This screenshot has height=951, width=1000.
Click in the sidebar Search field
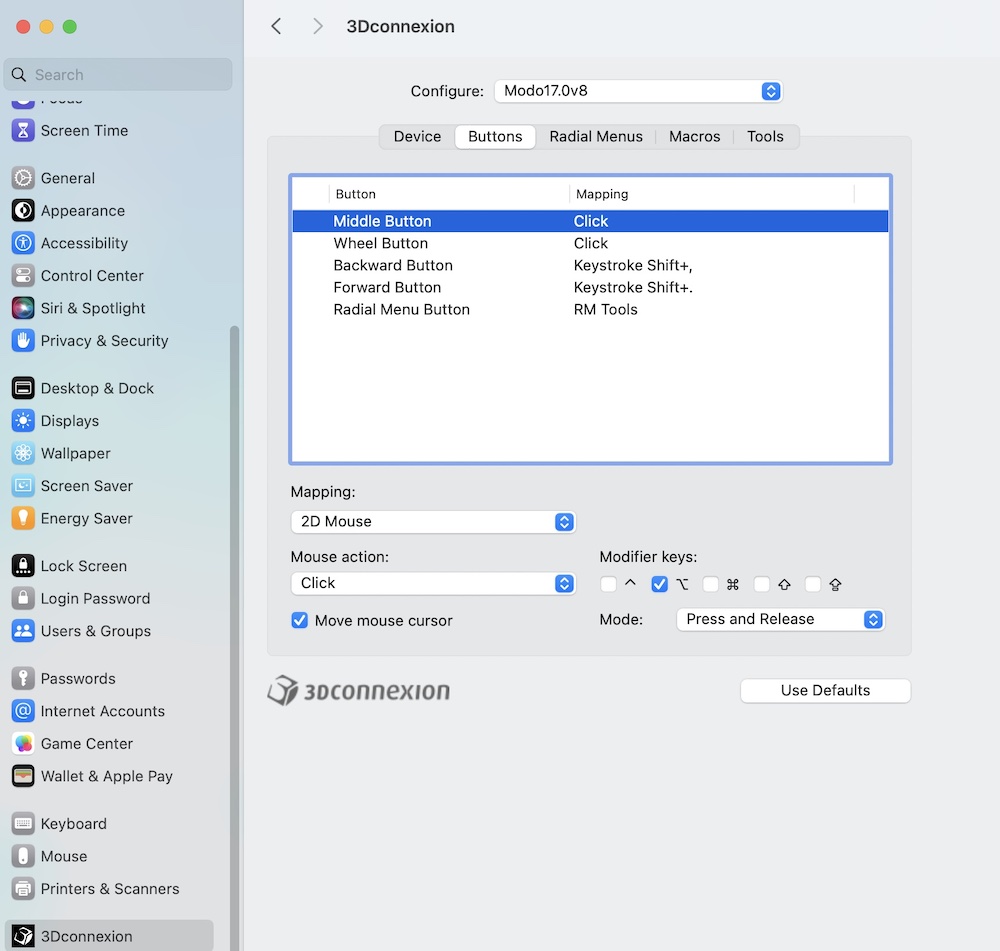[119, 75]
